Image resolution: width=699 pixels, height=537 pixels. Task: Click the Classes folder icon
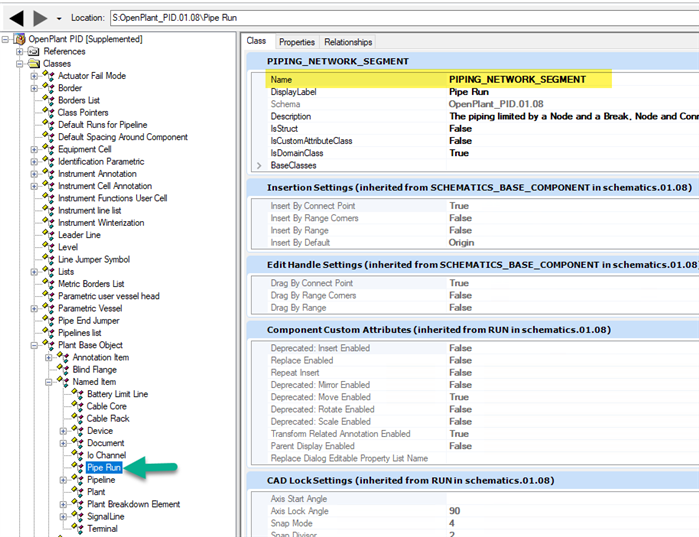click(x=33, y=64)
